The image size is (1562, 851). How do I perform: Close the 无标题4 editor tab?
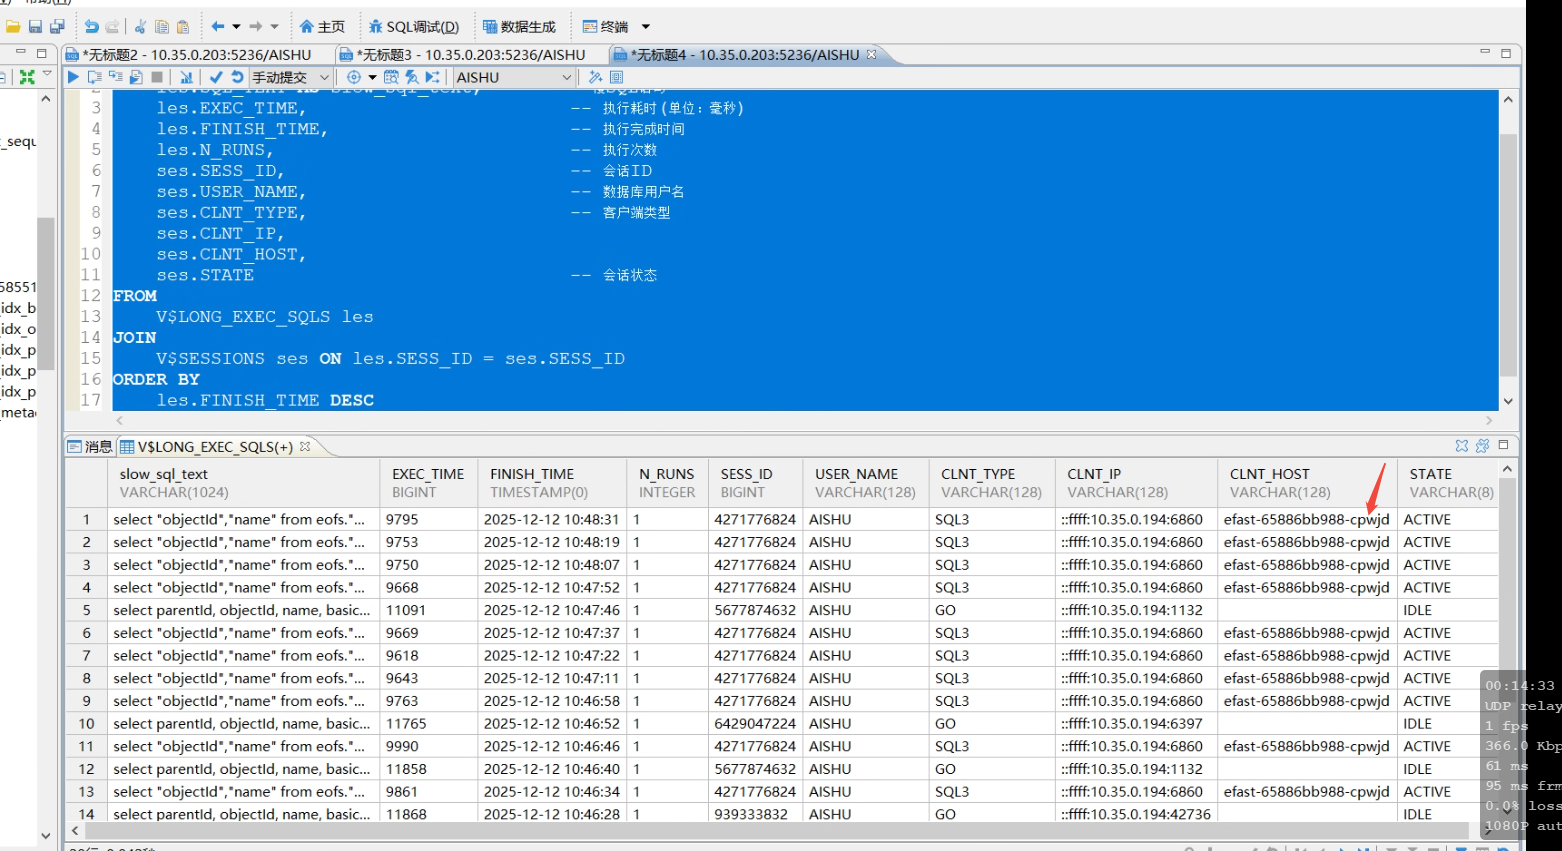tap(871, 54)
